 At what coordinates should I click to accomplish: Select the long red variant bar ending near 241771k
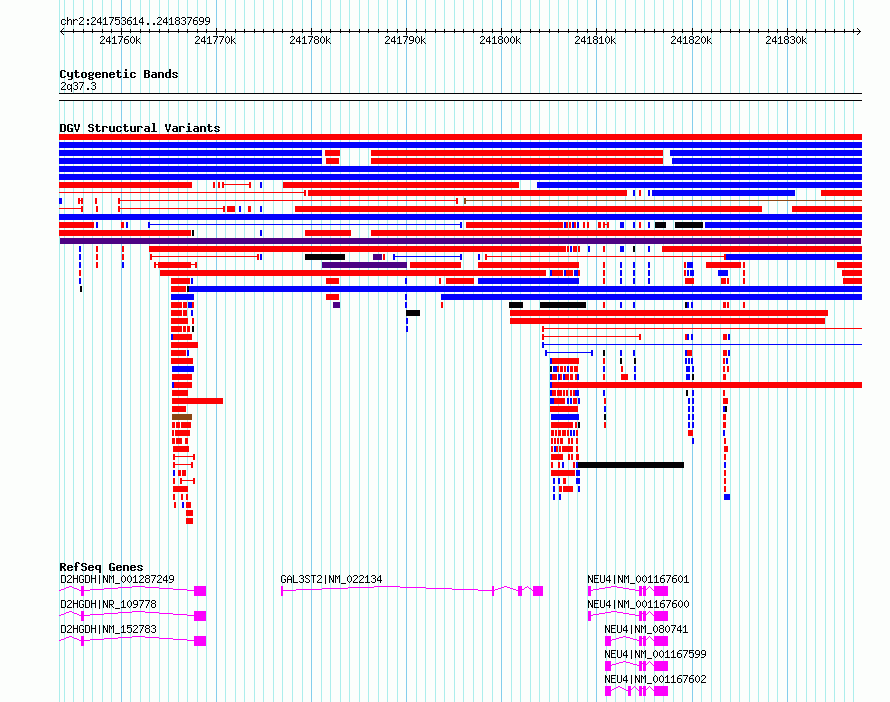pos(198,401)
